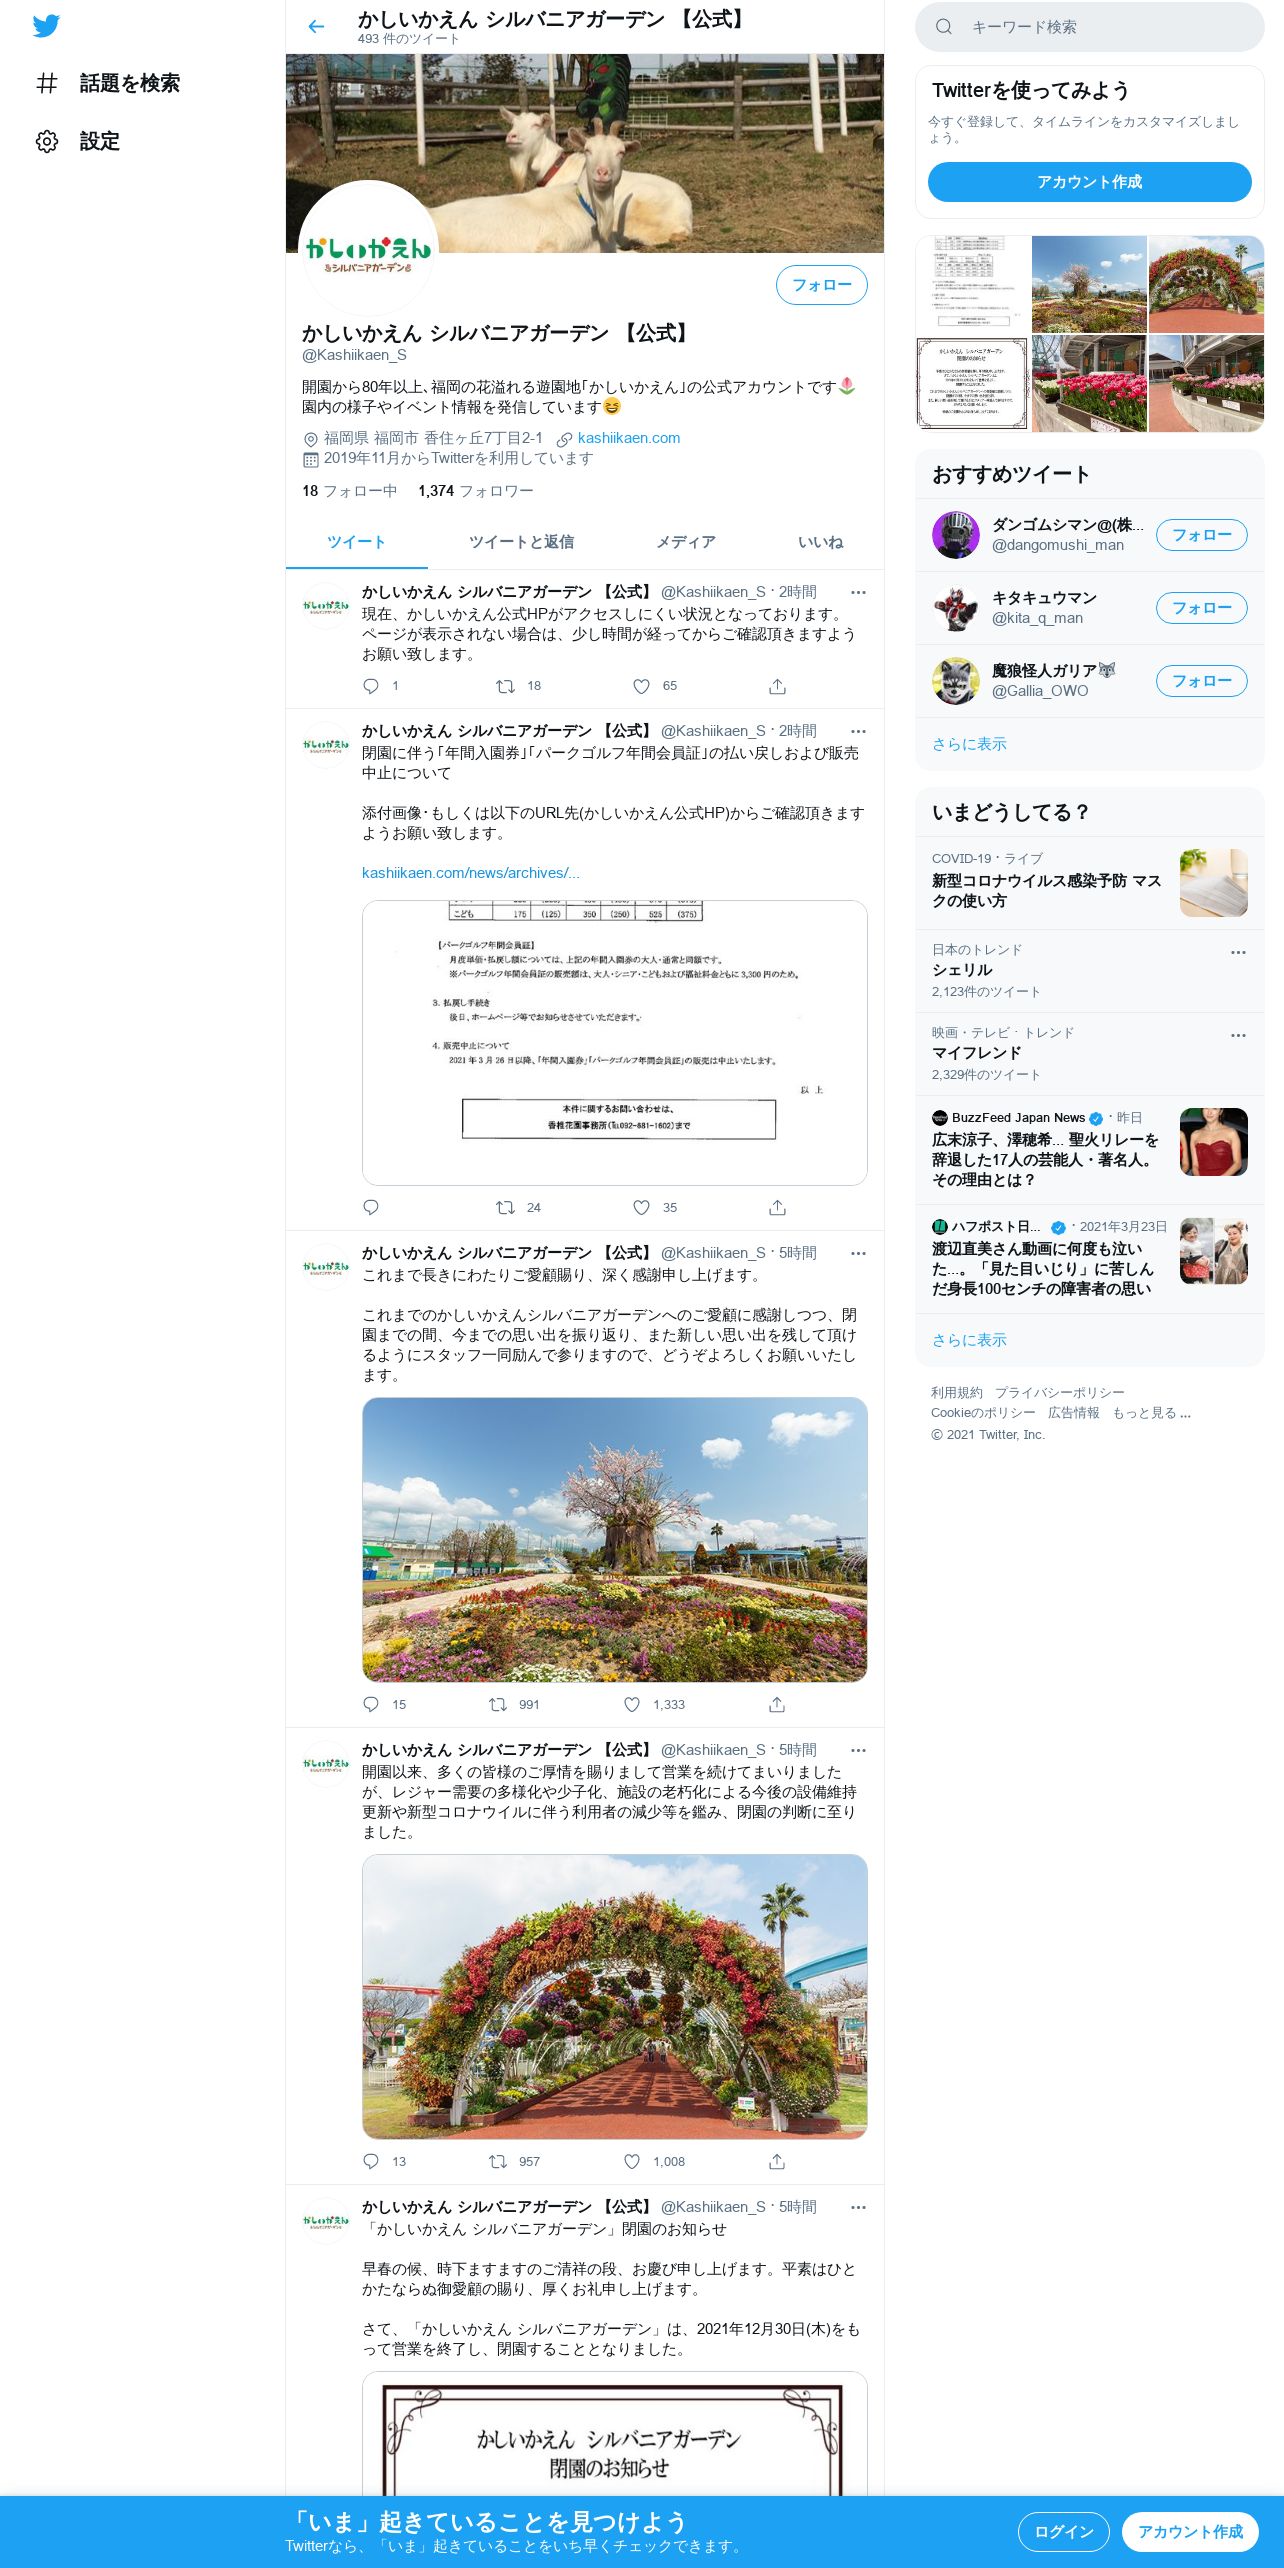This screenshot has width=1284, height=2568.
Task: Like the tweet with 35 likes
Action: [x=641, y=1208]
